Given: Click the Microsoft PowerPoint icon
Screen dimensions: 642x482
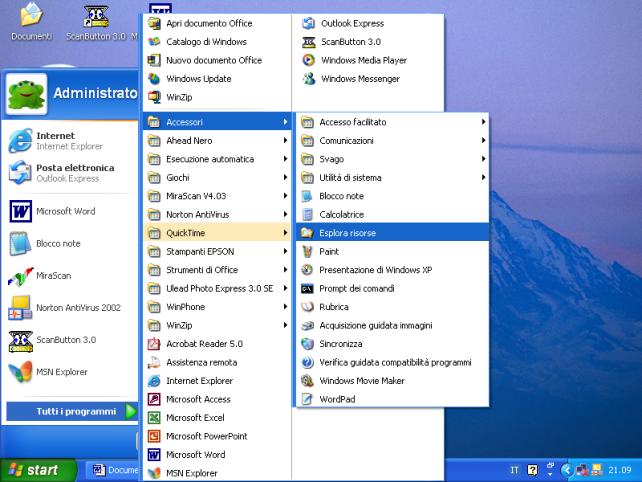Looking at the screenshot, I should click(154, 436).
